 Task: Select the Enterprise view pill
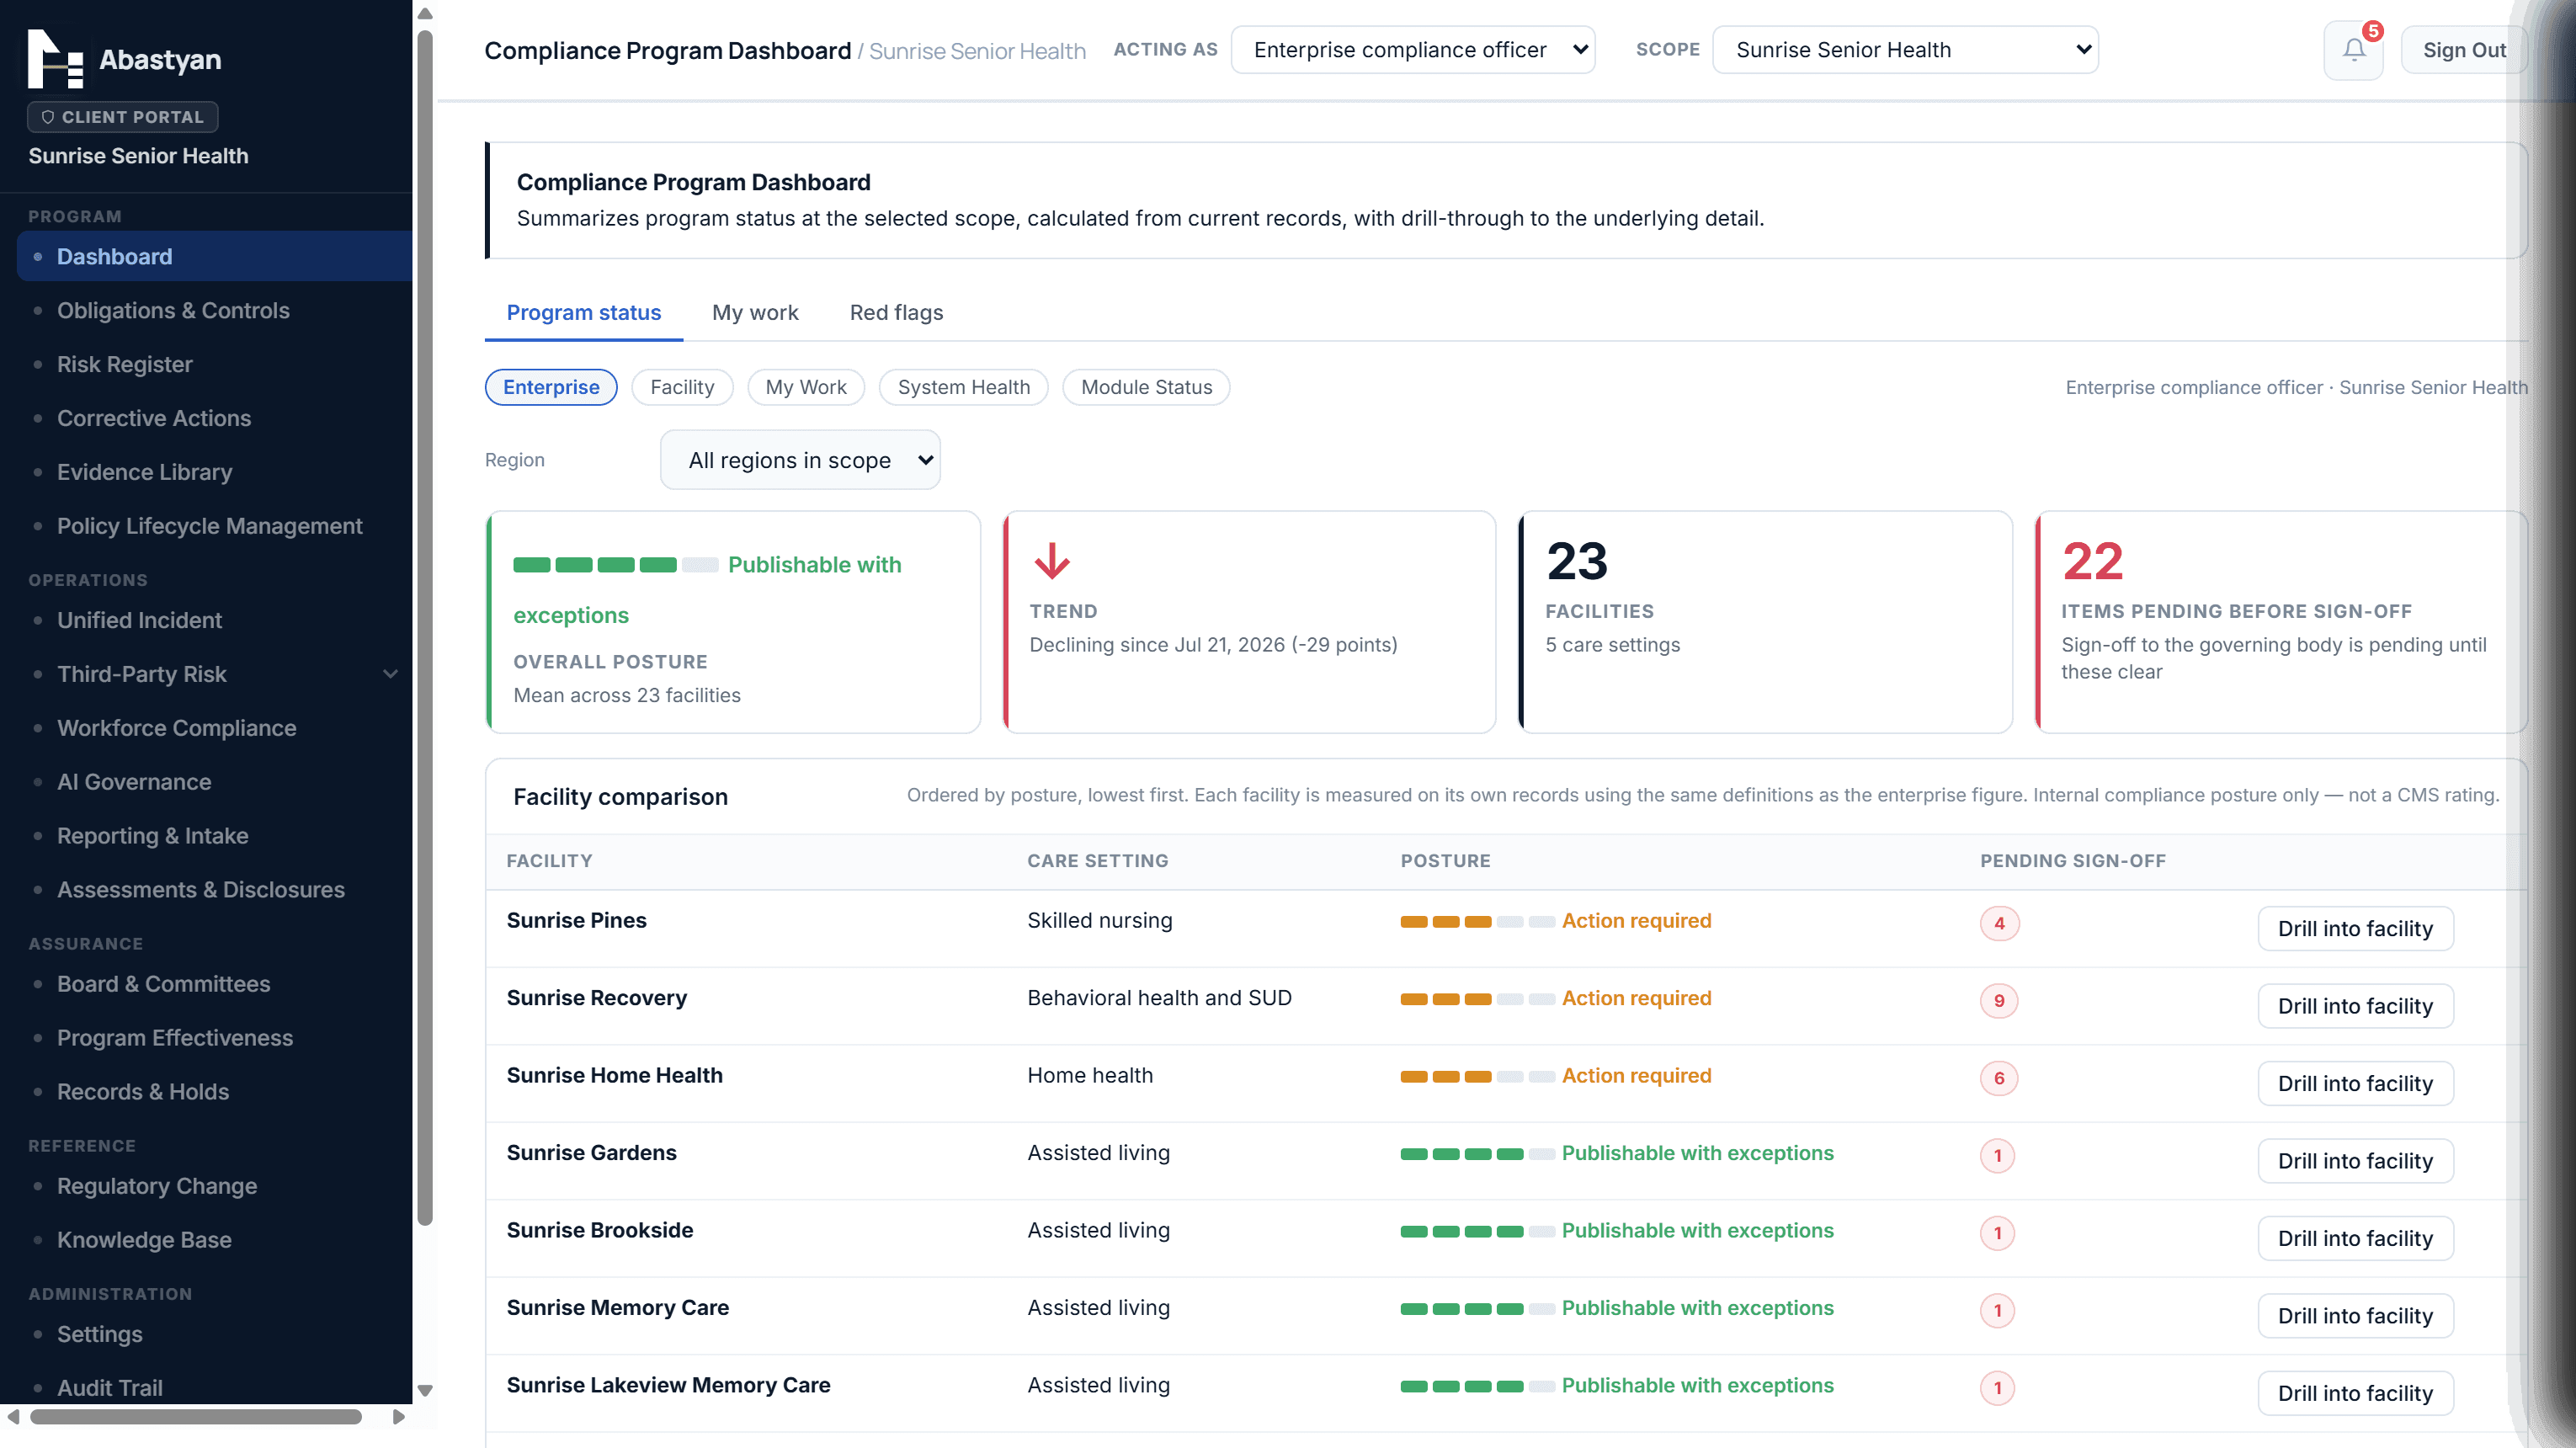551,387
